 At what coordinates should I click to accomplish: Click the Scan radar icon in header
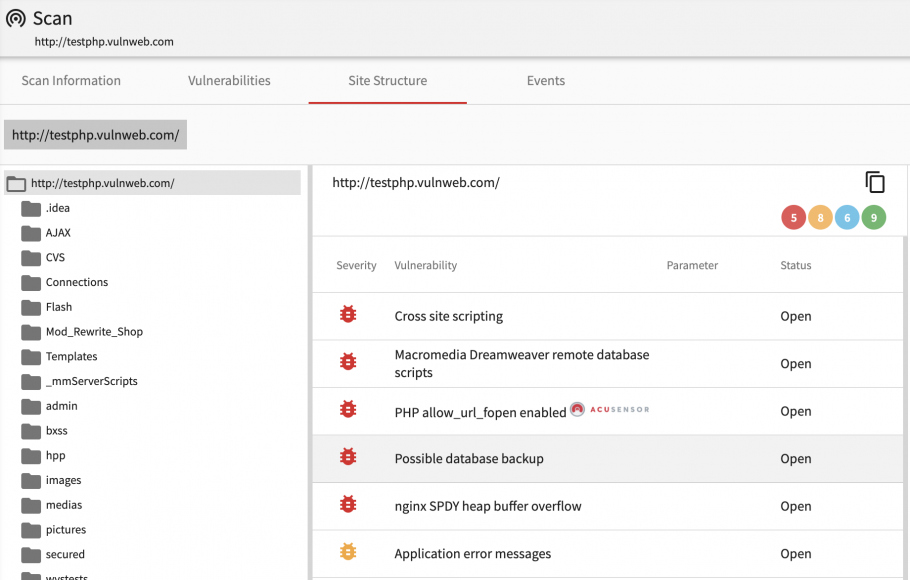tap(16, 19)
